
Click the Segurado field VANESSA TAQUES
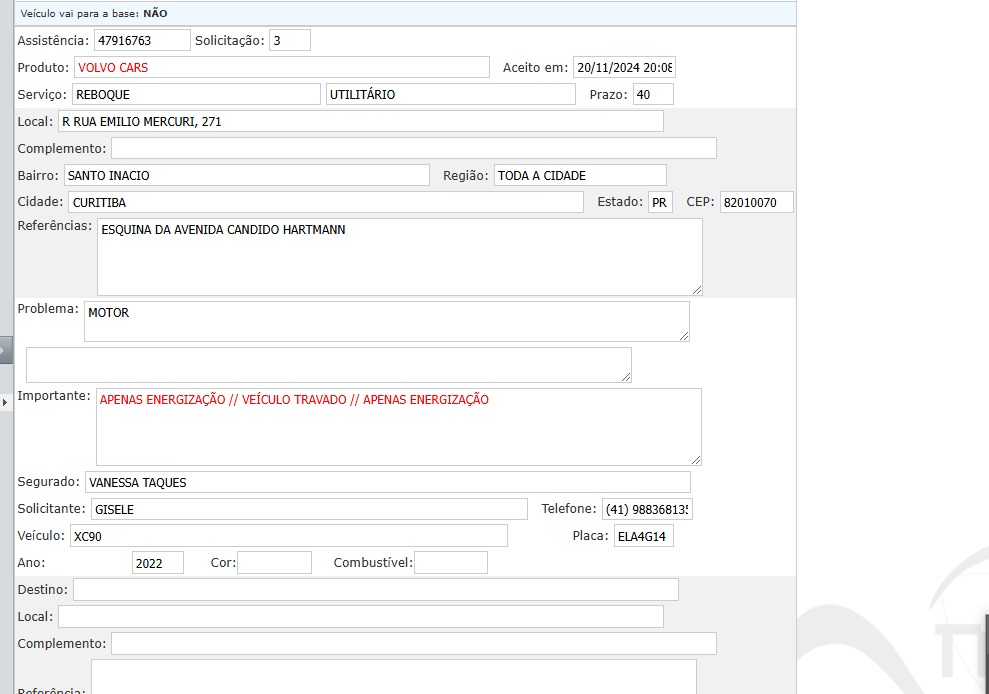tap(387, 482)
